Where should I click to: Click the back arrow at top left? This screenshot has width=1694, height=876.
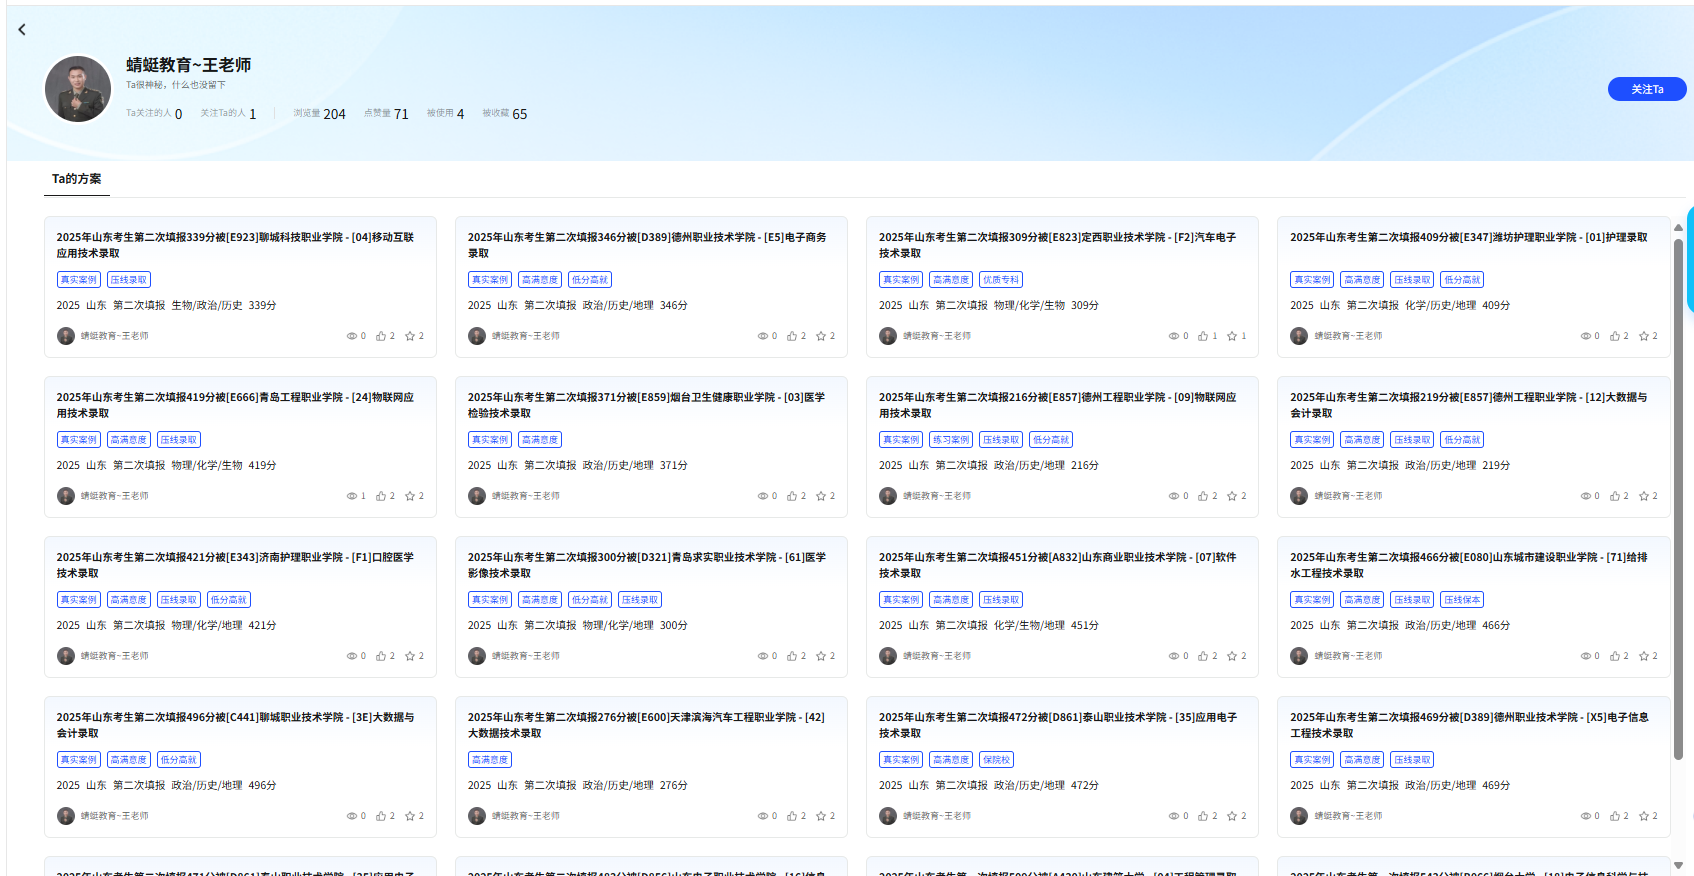pos(22,30)
